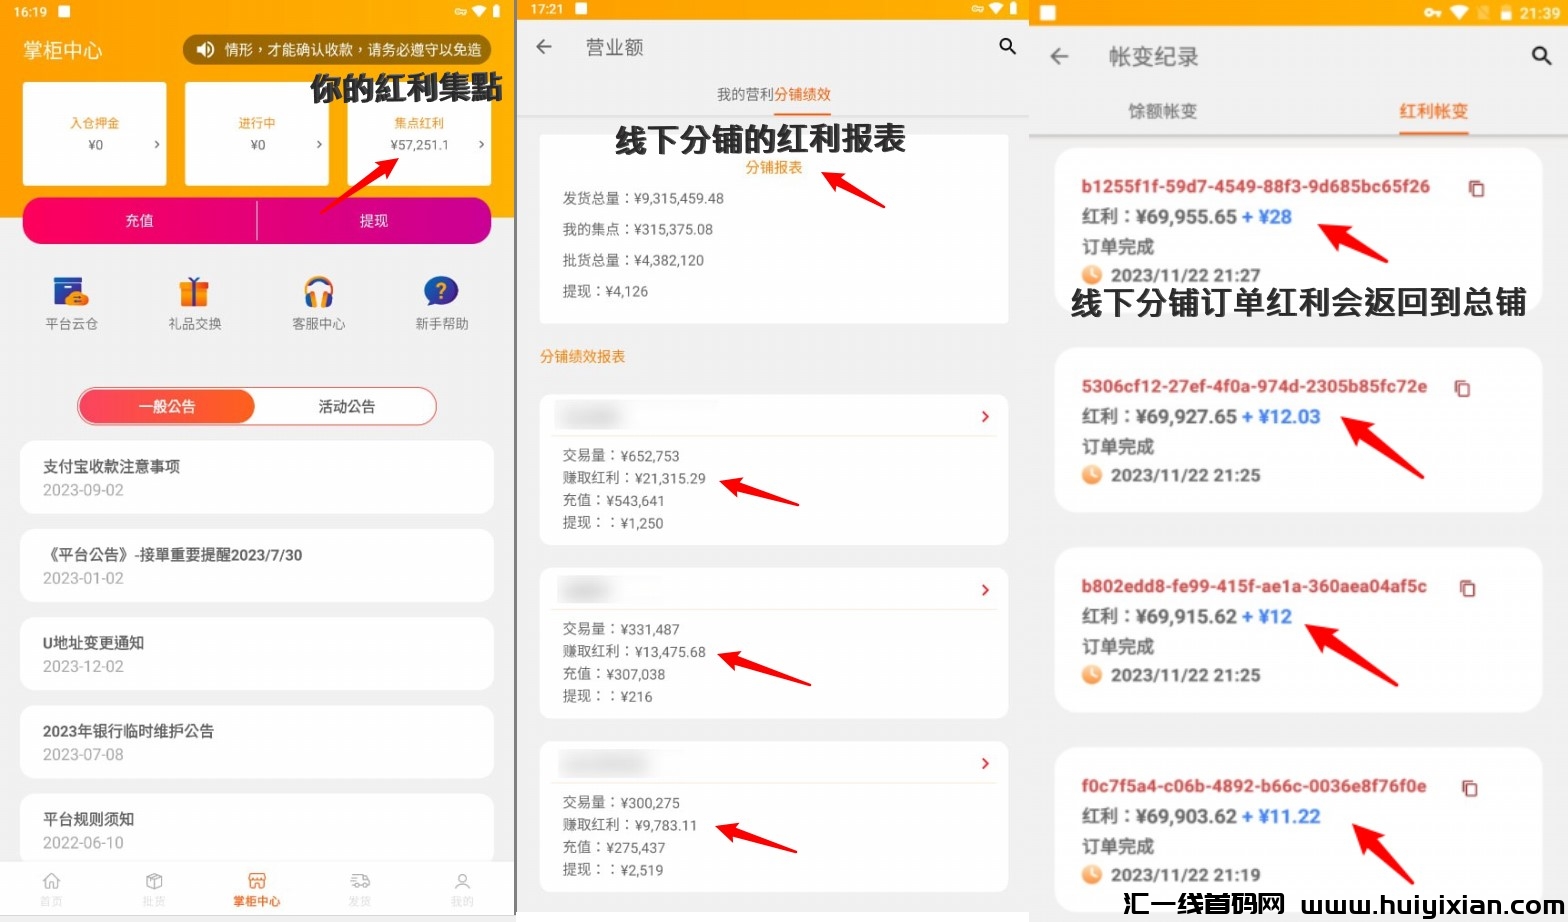Viewport: 1568px width, 922px height.
Task: Expand the 入仓押金 deposit card
Action: 95,134
